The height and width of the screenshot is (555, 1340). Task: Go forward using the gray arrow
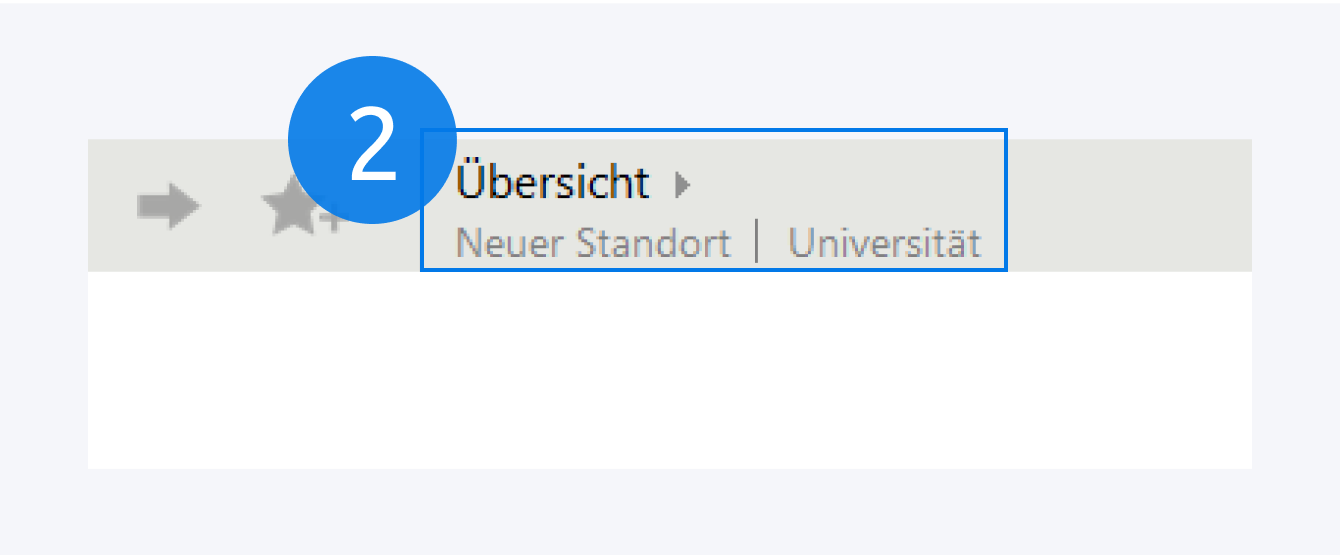click(x=169, y=206)
